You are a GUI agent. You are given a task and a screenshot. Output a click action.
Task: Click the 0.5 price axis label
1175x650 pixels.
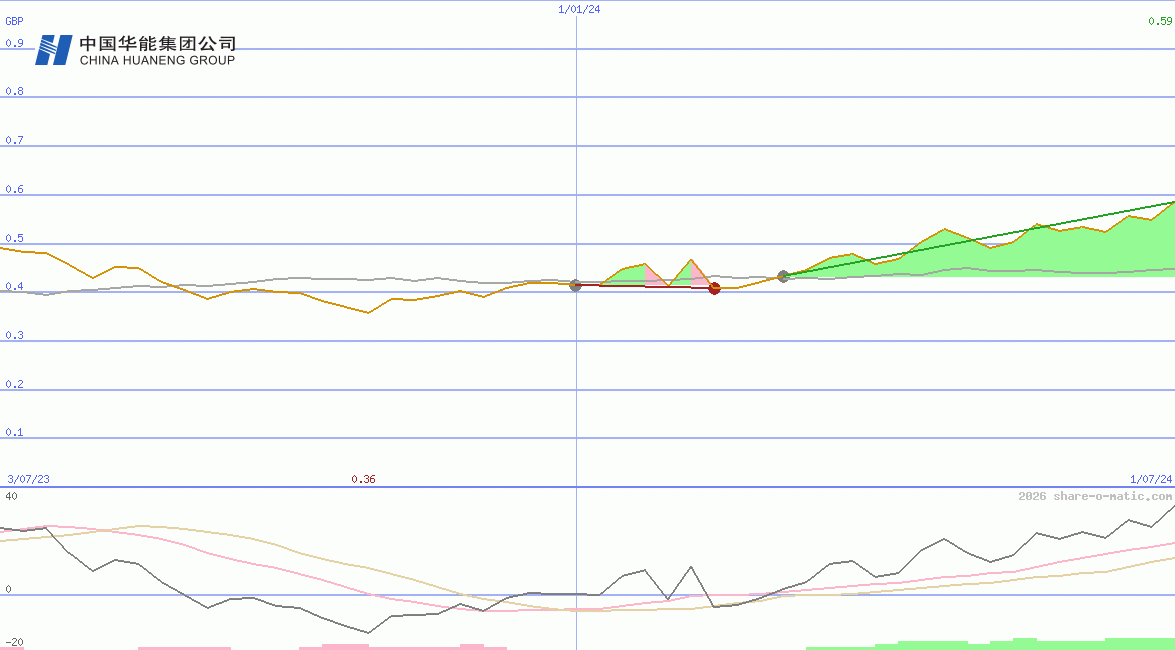coord(14,238)
